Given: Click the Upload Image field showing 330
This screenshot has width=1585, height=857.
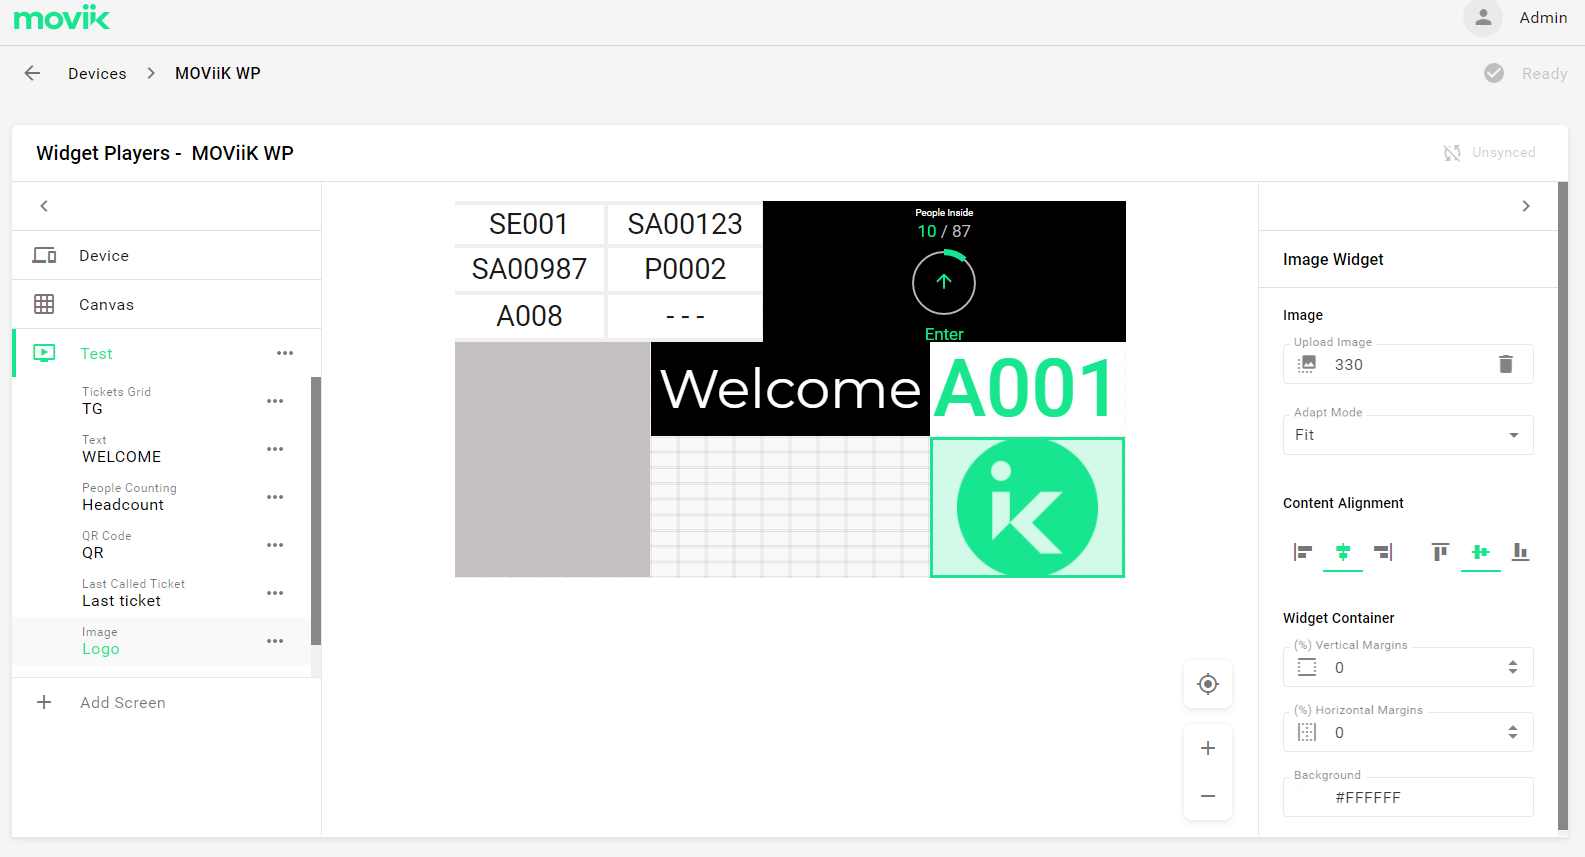Looking at the screenshot, I should click(x=1408, y=364).
